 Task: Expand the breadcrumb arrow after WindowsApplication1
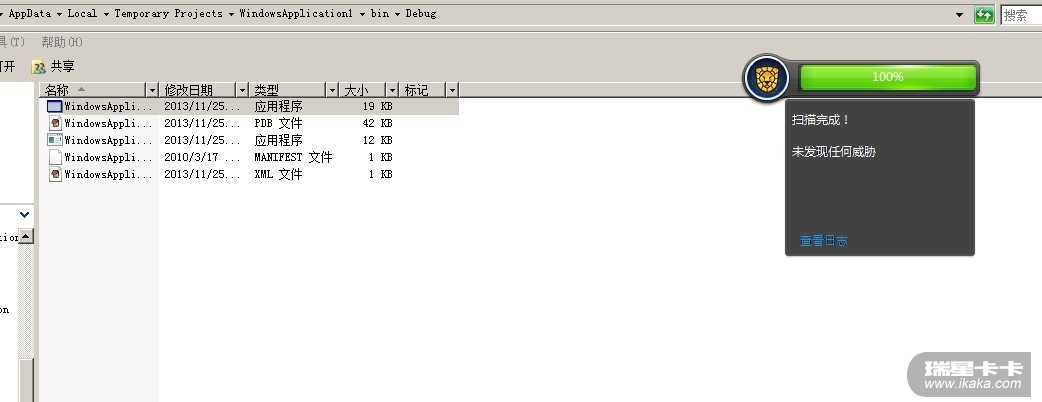pyautogui.click(x=362, y=14)
